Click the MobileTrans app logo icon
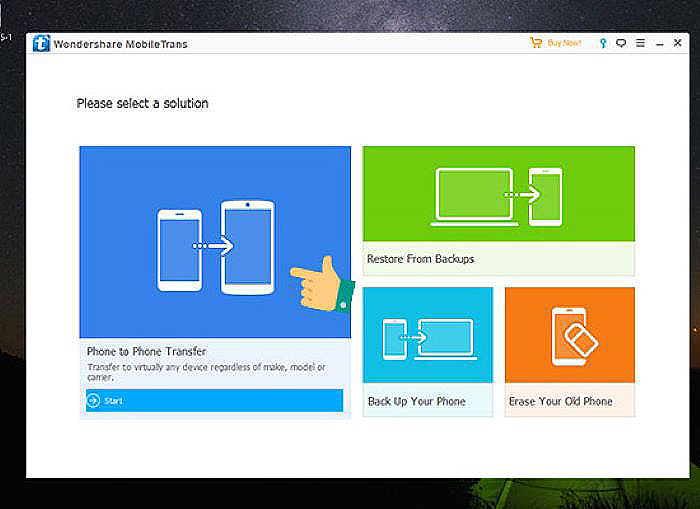The width and height of the screenshot is (700, 509). point(41,43)
